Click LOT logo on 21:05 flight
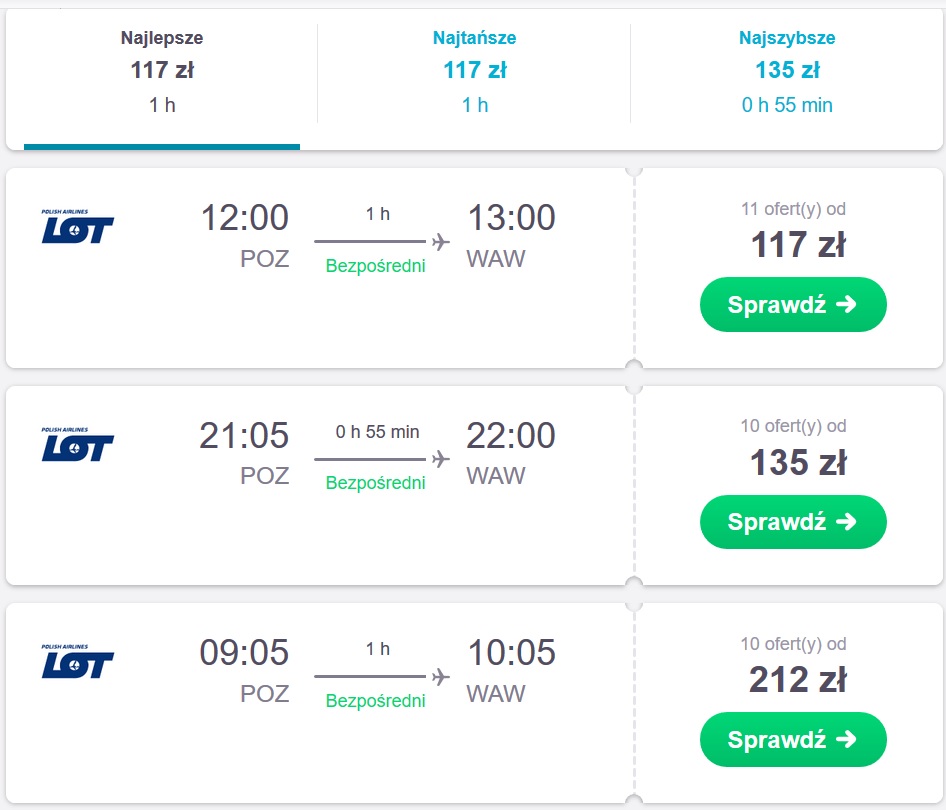Screen dimensions: 946x810 (x=78, y=446)
